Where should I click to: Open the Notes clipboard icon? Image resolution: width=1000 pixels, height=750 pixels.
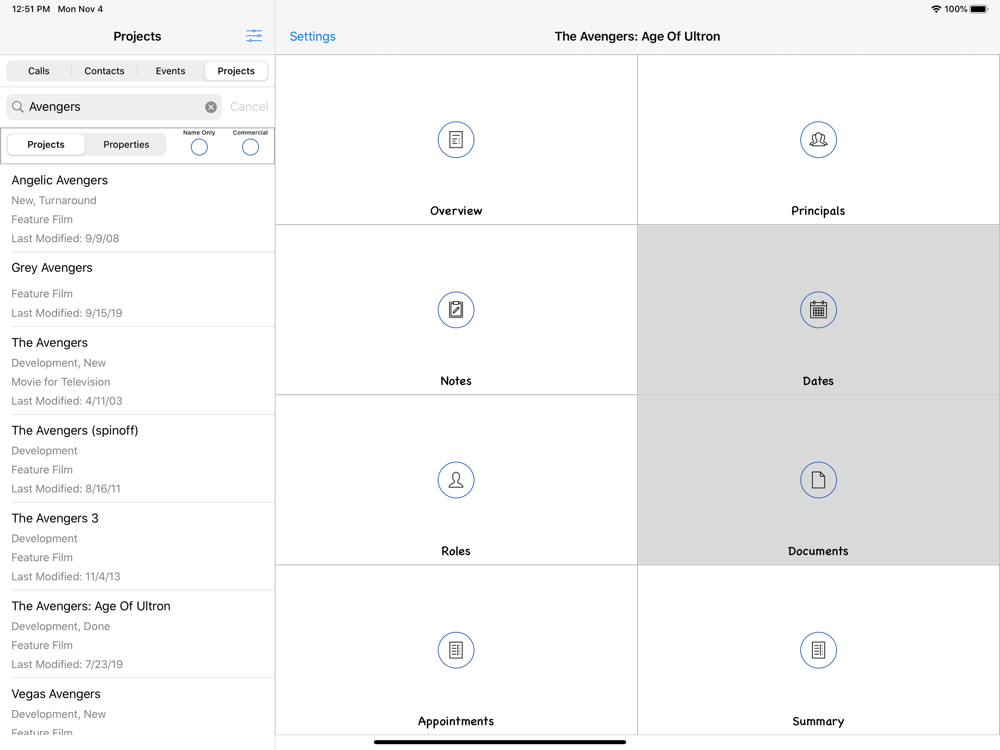pyautogui.click(x=456, y=310)
